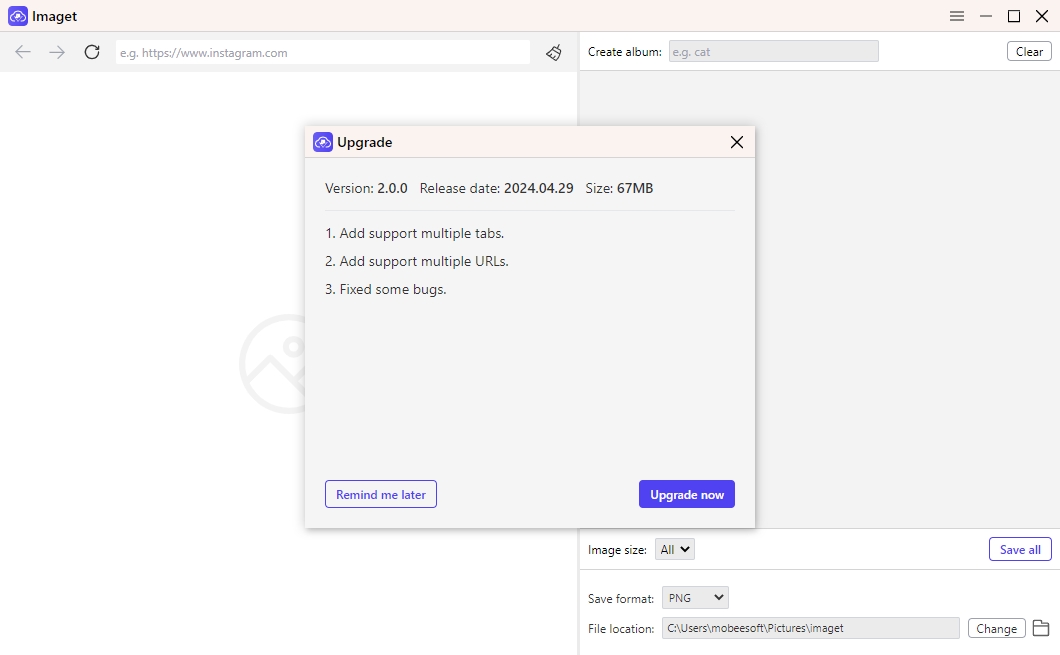
Task: Click Remind me later
Action: pyautogui.click(x=381, y=494)
